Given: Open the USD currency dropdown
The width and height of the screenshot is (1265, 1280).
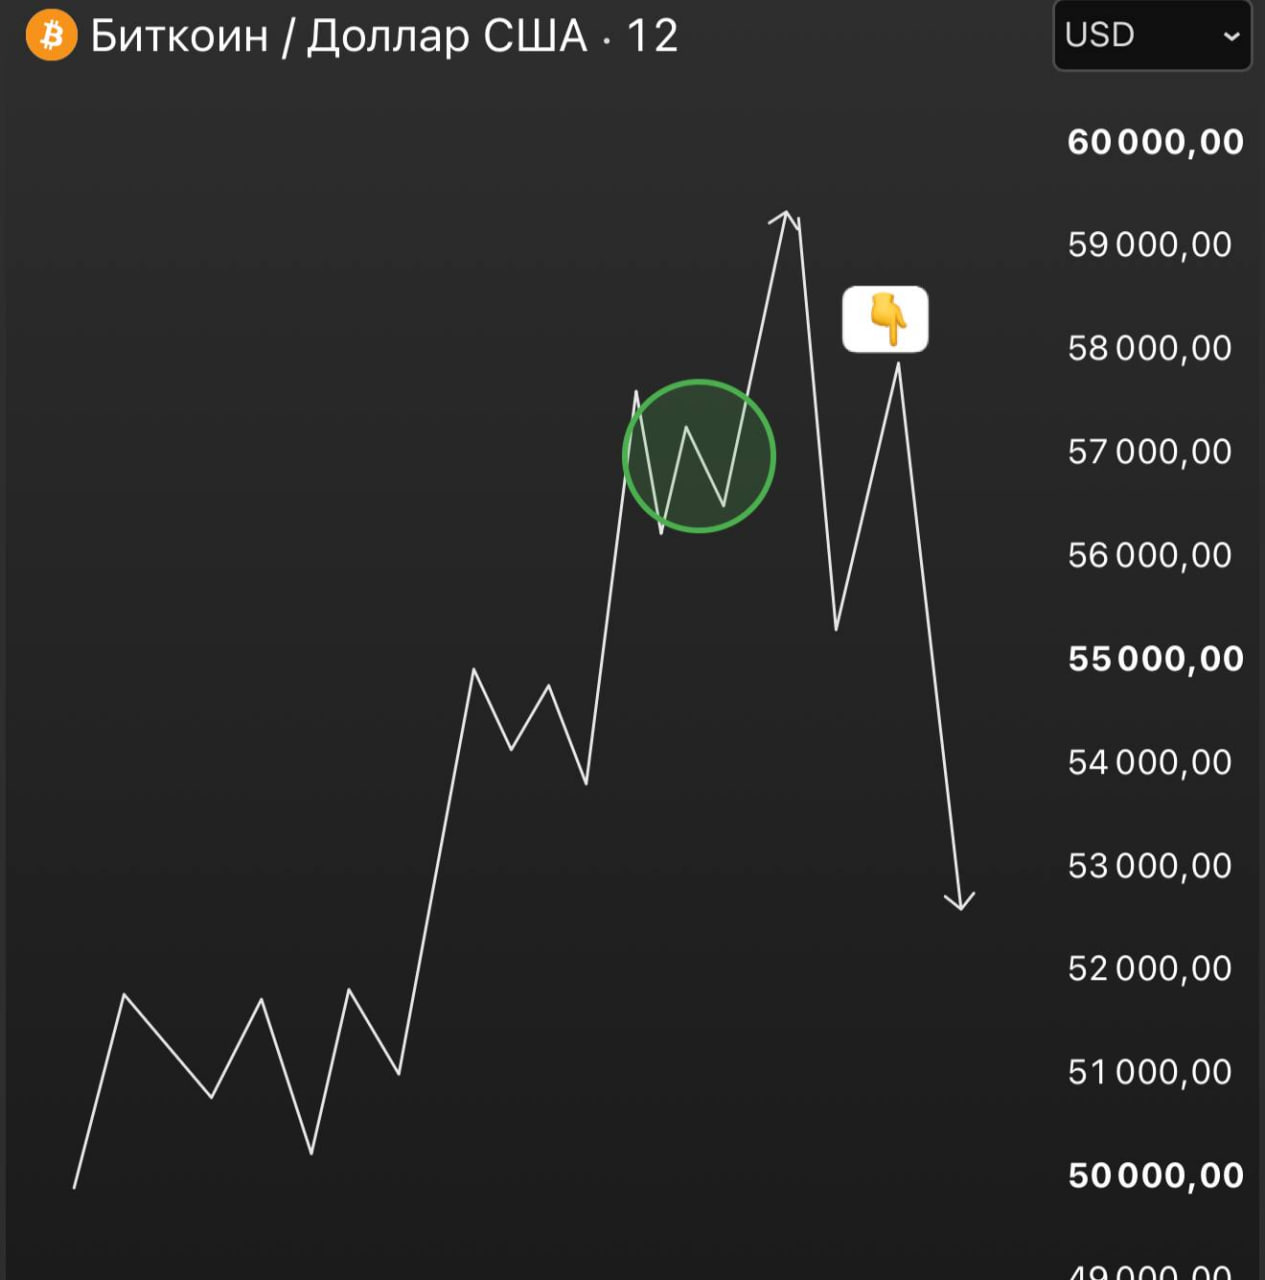Looking at the screenshot, I should (1152, 35).
